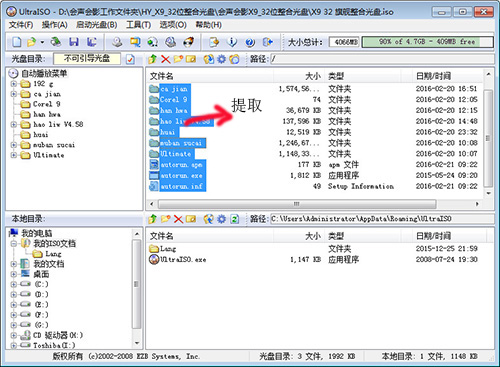
Task: Click the up-folder arrow in local pane toolbar
Action: (x=152, y=219)
